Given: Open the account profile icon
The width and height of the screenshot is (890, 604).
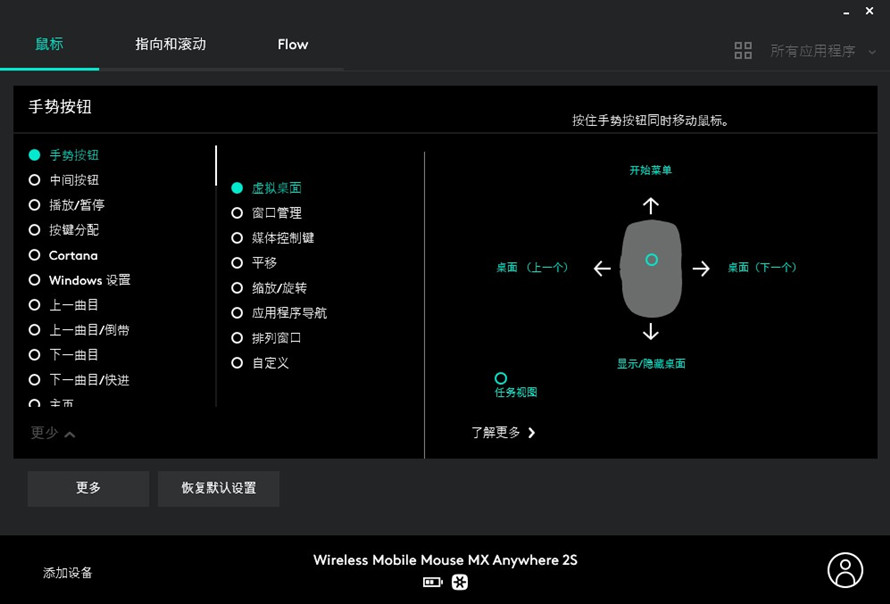Looking at the screenshot, I should tap(845, 568).
